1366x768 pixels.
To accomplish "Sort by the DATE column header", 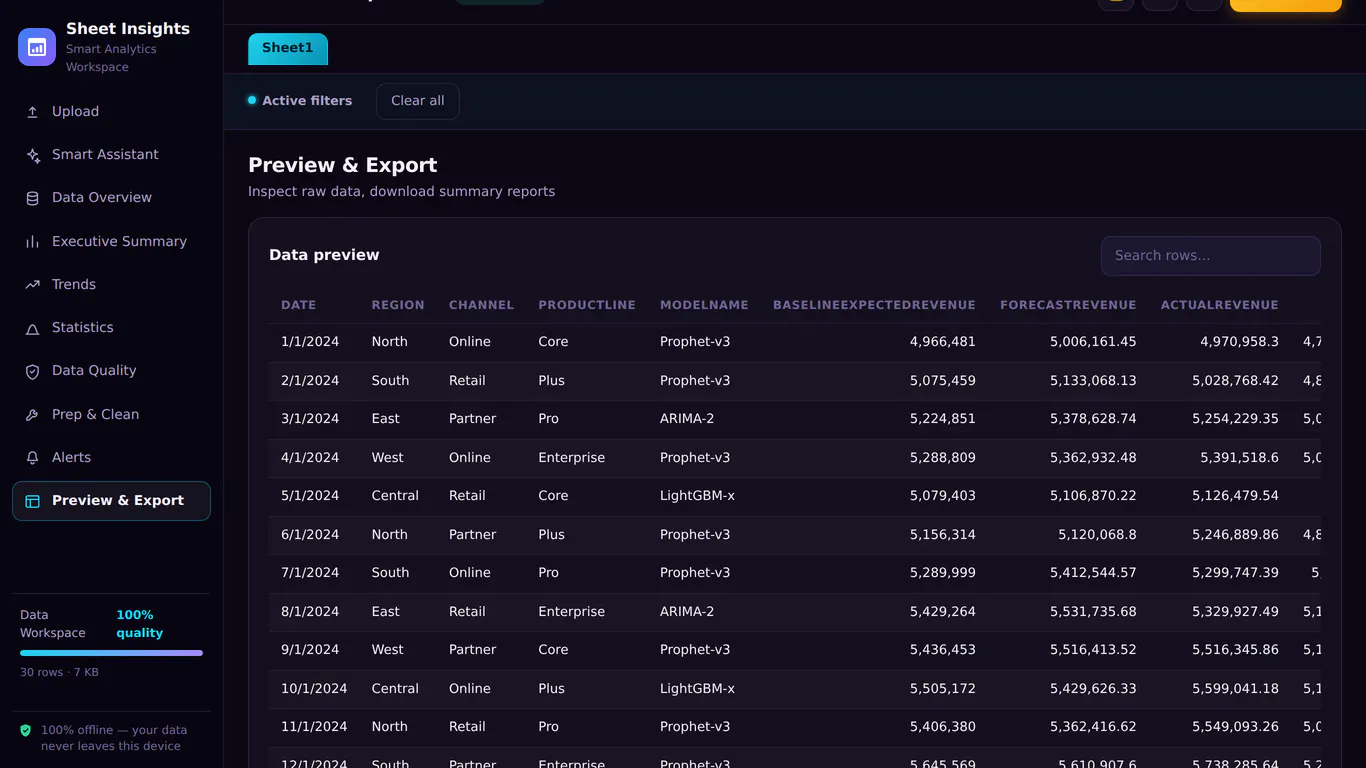I will pyautogui.click(x=298, y=305).
